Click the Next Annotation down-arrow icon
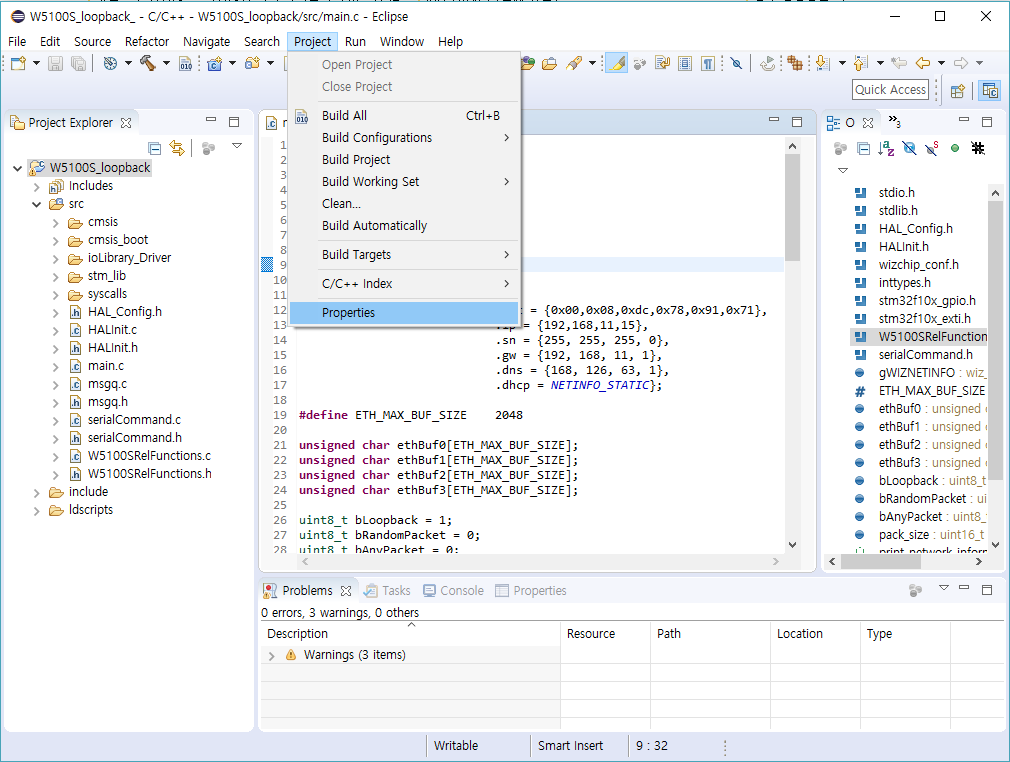Viewport: 1010px width, 762px height. tap(823, 63)
